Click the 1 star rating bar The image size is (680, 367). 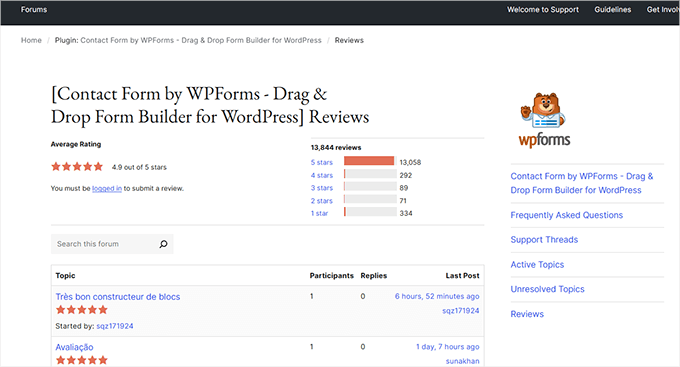370,212
